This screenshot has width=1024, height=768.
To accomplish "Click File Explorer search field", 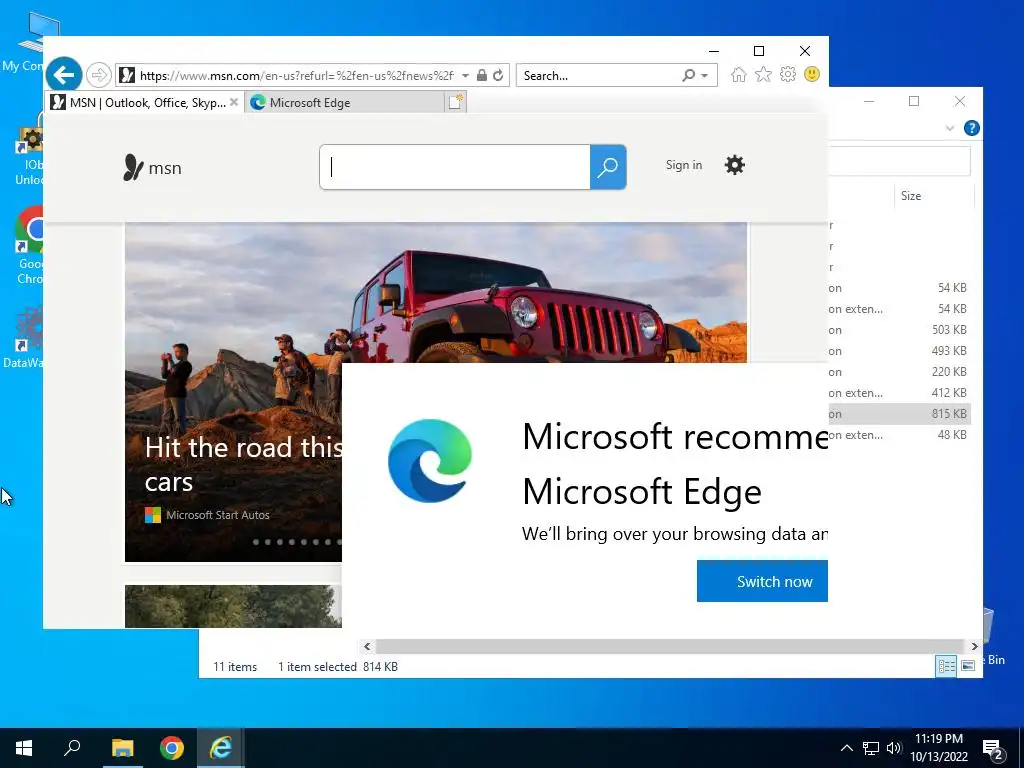I will click(899, 161).
